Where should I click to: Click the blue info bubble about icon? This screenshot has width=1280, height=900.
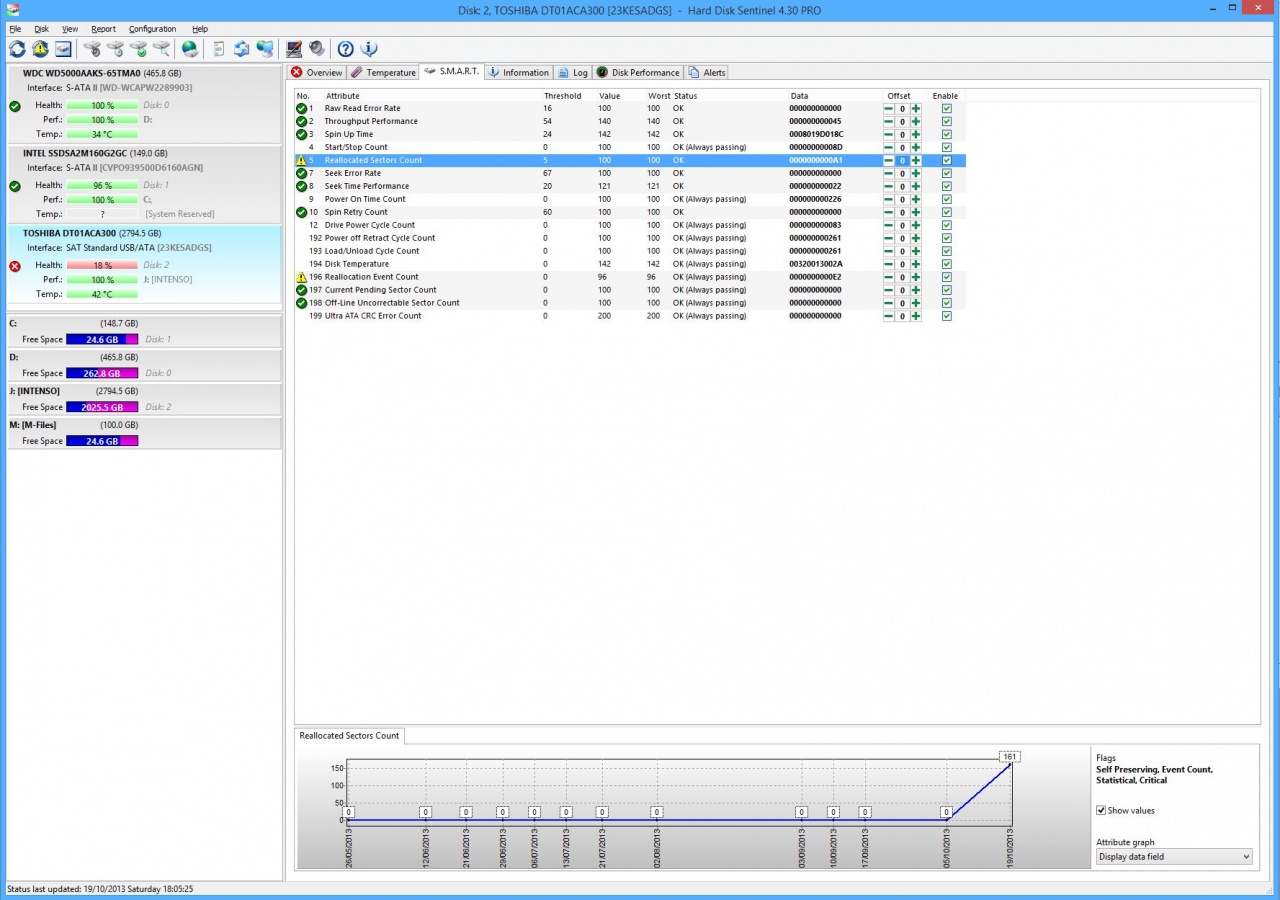pos(369,48)
